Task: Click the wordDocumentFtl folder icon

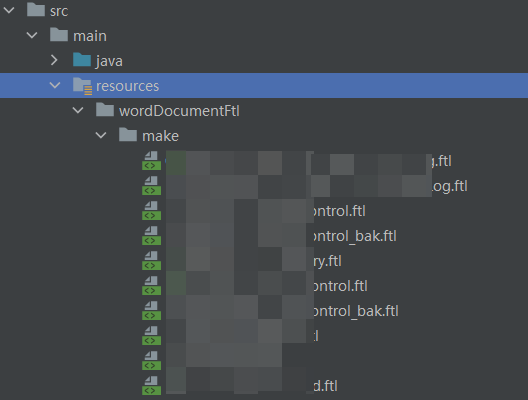Action: 105,110
